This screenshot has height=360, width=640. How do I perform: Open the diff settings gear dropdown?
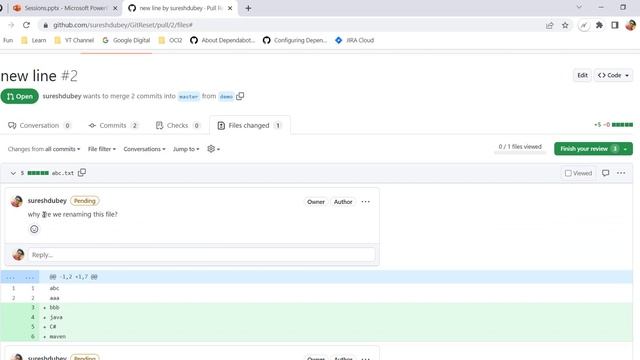pos(213,149)
